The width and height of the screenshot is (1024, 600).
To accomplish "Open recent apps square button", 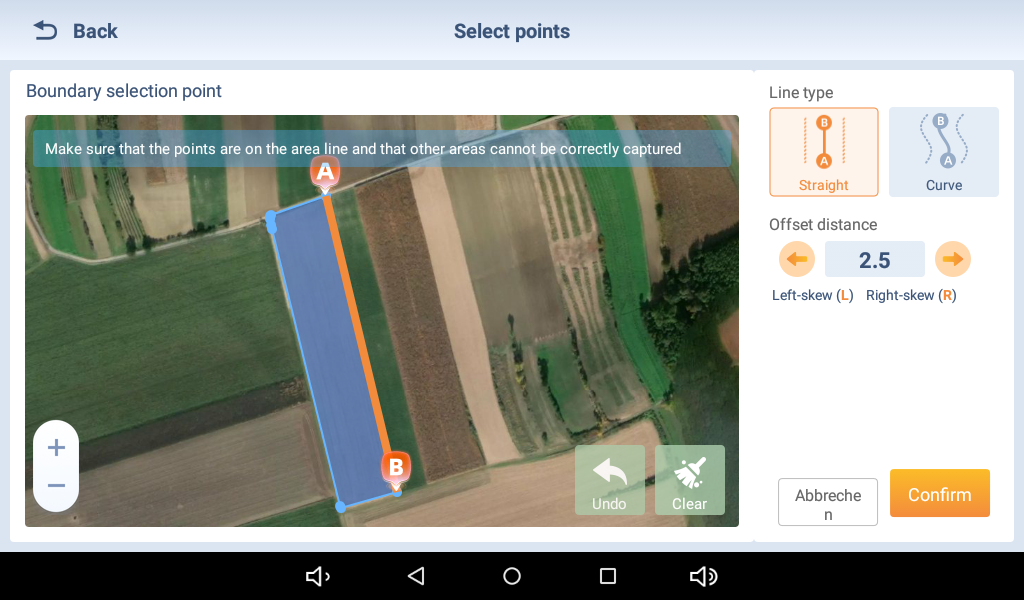I will click(x=608, y=576).
